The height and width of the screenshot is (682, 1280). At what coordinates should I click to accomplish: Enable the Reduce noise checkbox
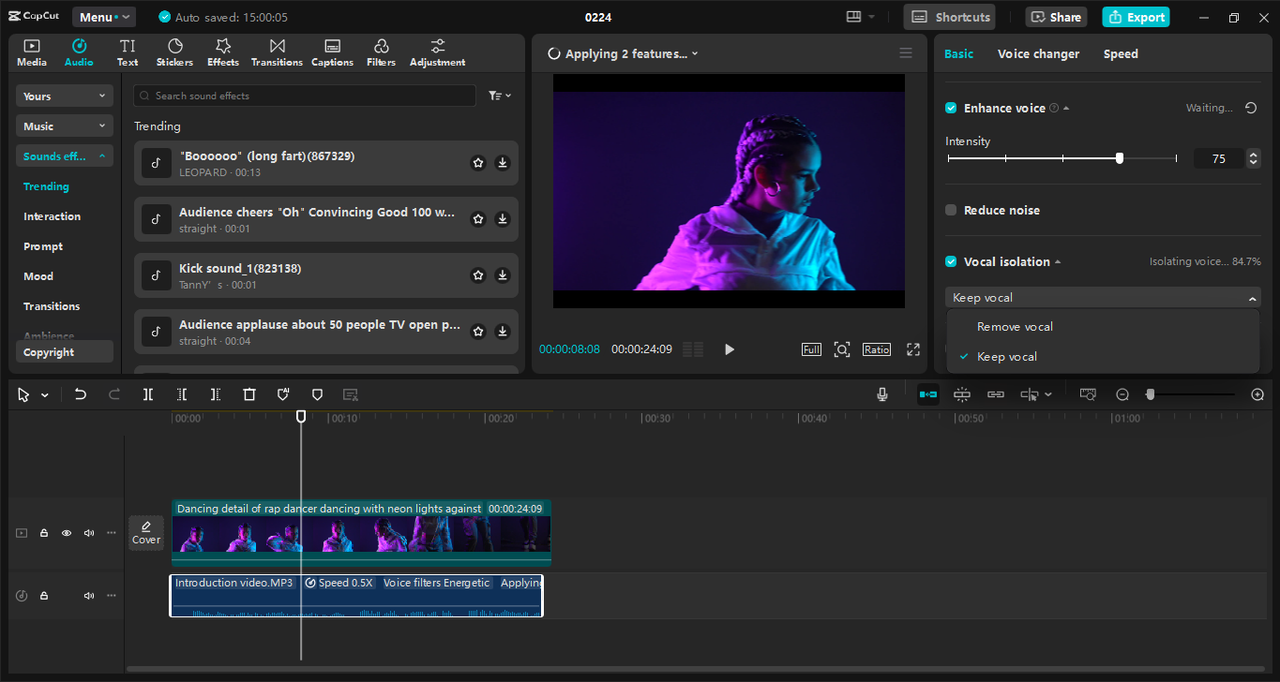point(951,210)
